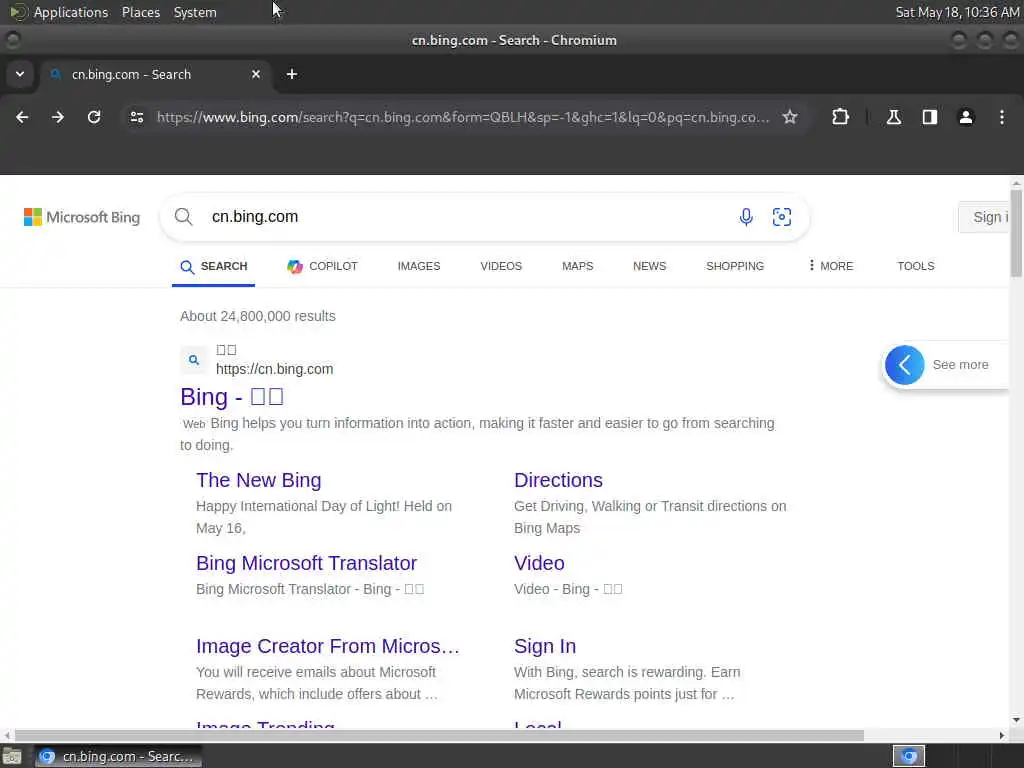Expand the See more arrow button
This screenshot has height=768, width=1024.
pyautogui.click(x=904, y=365)
